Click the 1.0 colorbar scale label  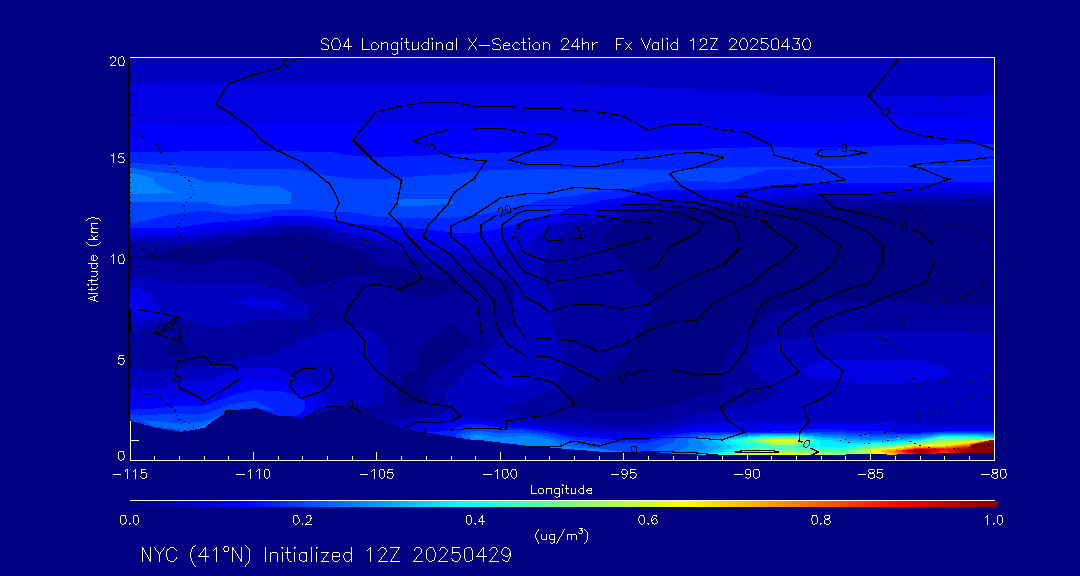994,520
